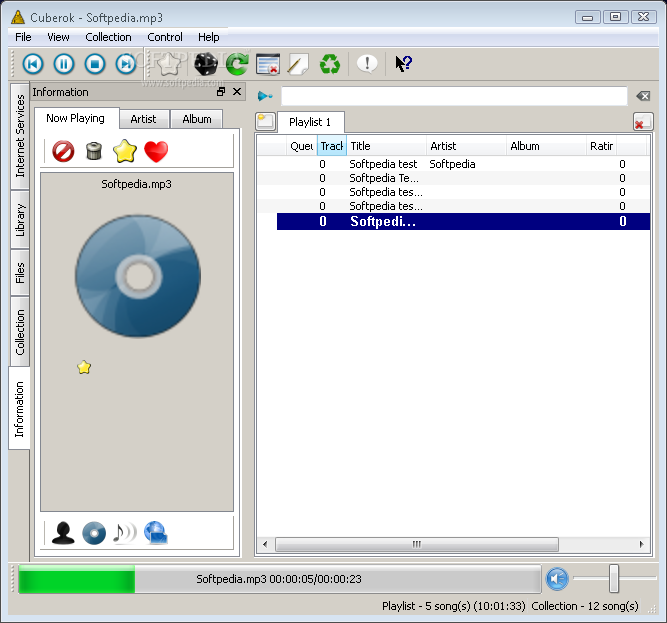Click the trash can icon
Screen dimensions: 667x623
tap(94, 151)
